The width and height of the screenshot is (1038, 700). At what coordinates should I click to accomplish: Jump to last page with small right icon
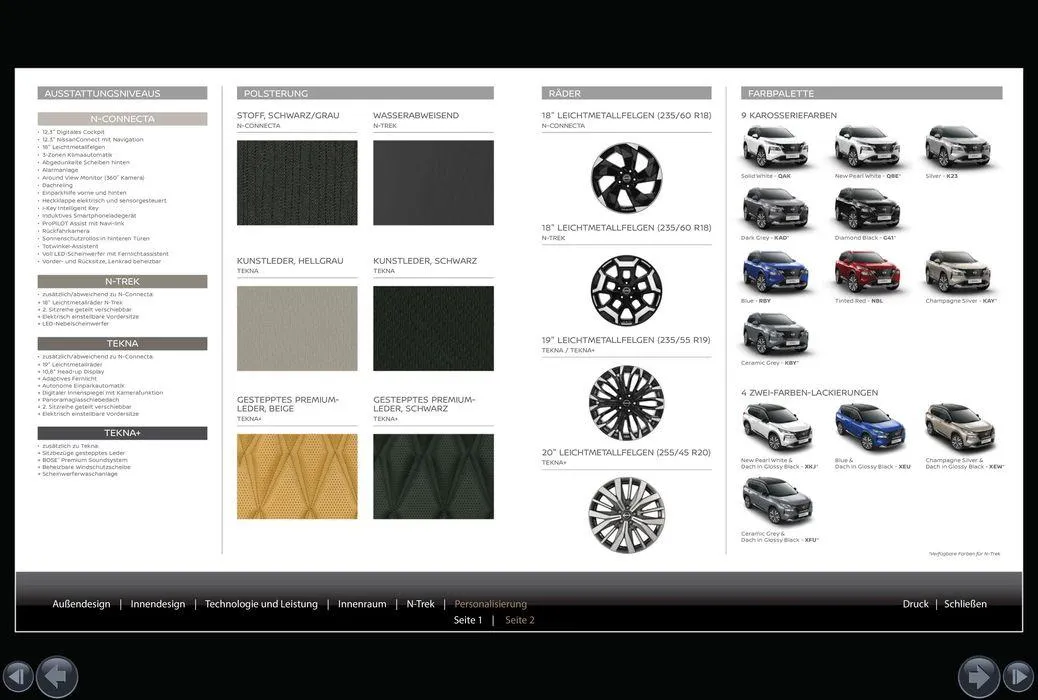point(1018,677)
